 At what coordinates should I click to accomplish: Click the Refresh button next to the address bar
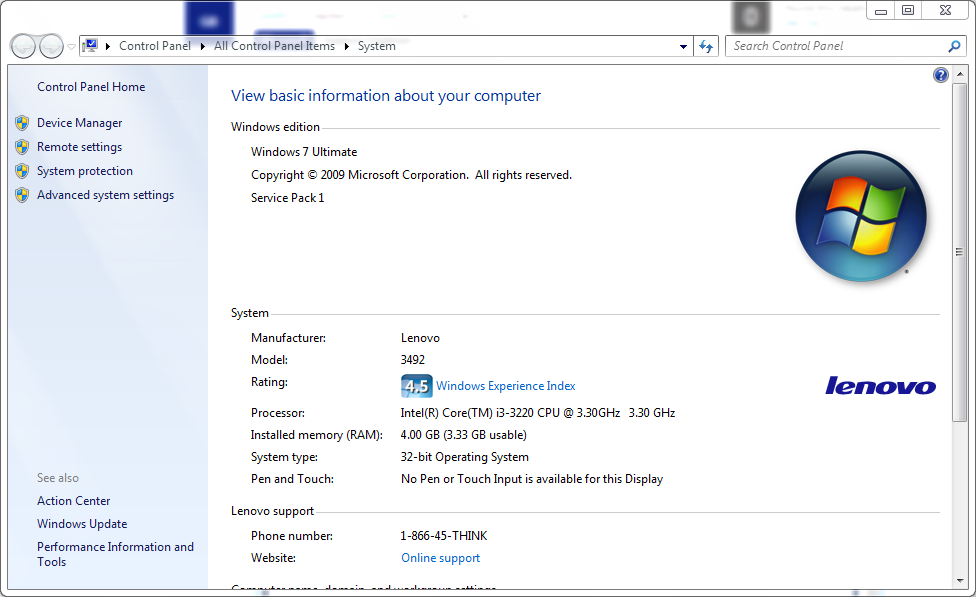coord(706,46)
